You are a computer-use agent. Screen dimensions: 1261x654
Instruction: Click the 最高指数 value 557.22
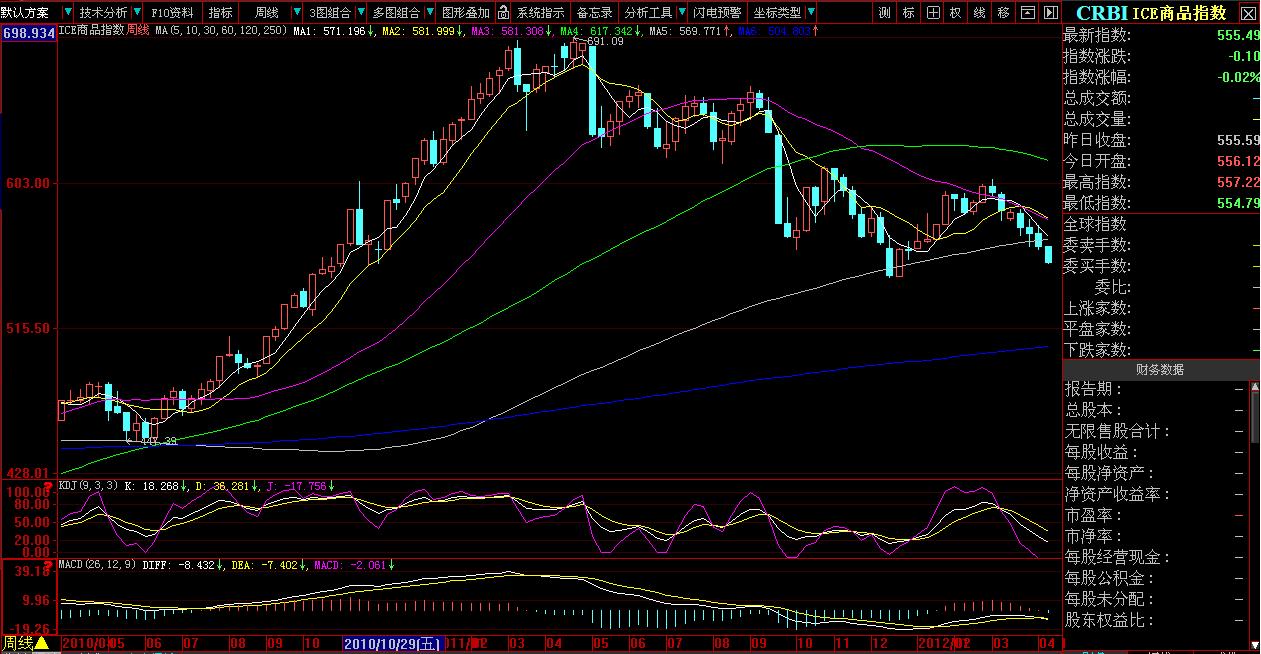pyautogui.click(x=1238, y=182)
